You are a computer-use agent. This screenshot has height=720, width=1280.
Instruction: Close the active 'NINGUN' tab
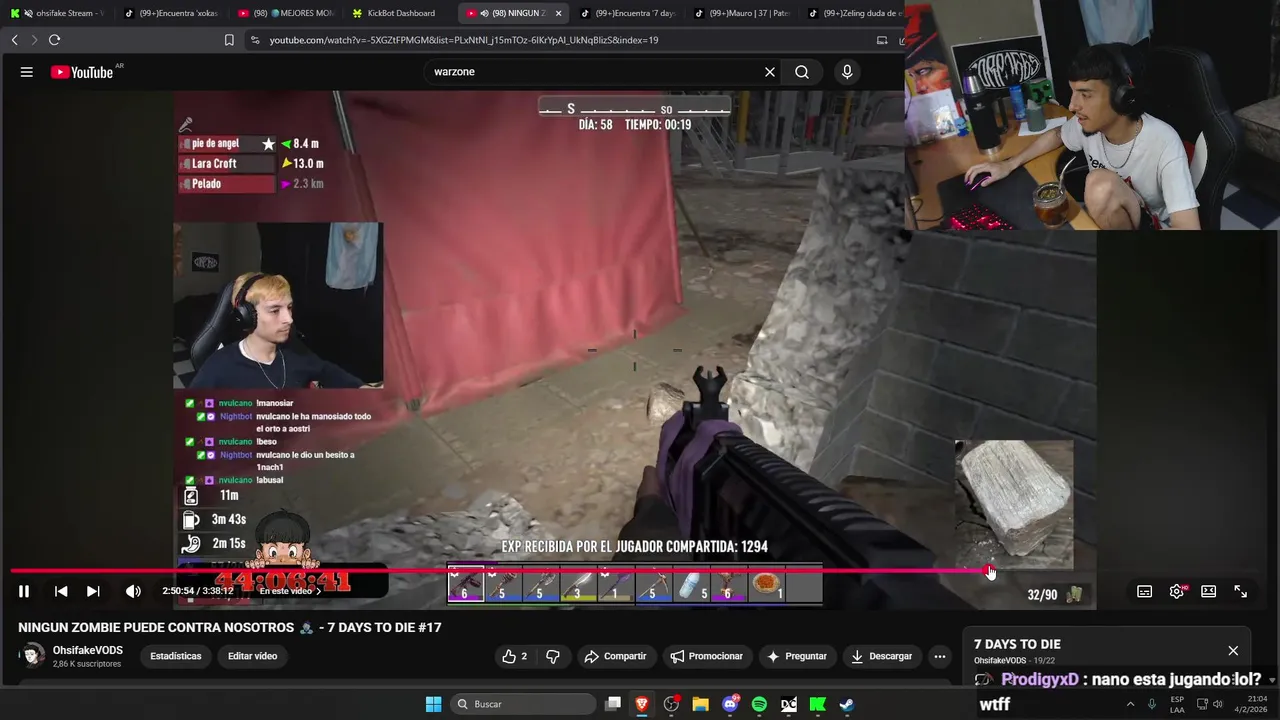(x=558, y=13)
